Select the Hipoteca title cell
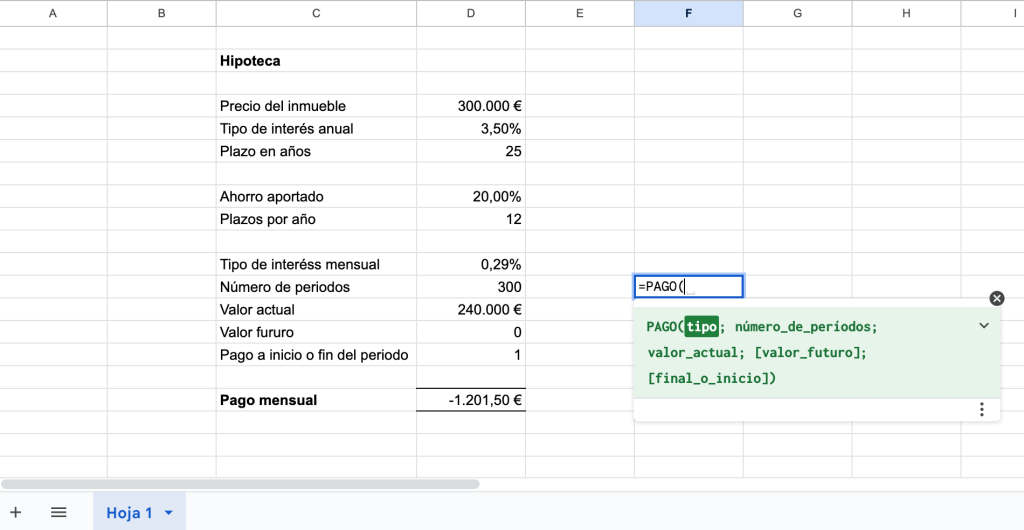 pyautogui.click(x=316, y=61)
